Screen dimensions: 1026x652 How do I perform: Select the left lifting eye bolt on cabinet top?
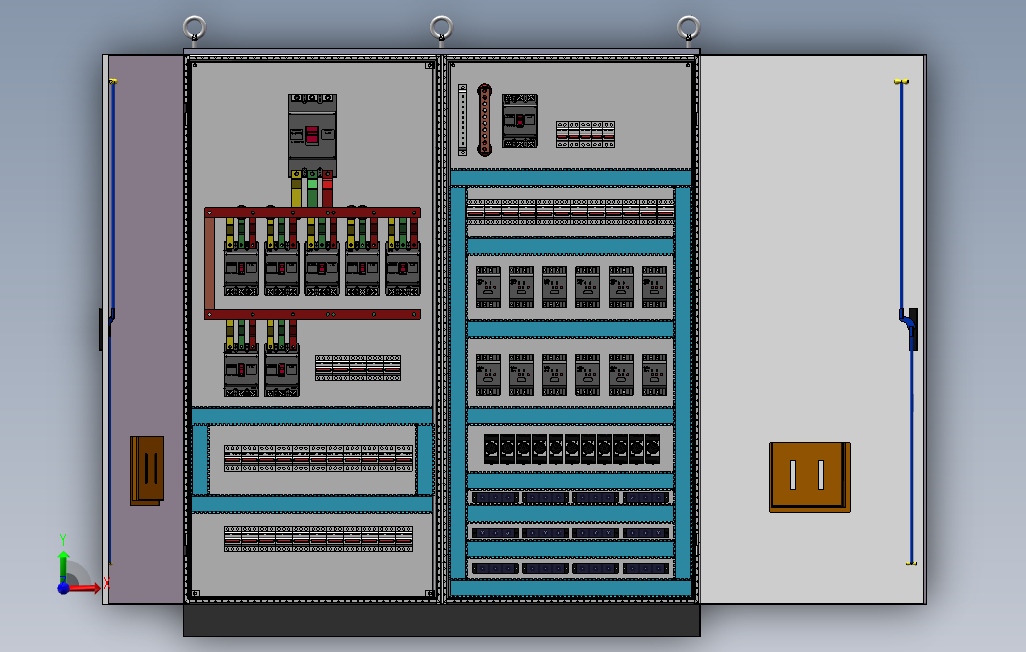pos(194,30)
